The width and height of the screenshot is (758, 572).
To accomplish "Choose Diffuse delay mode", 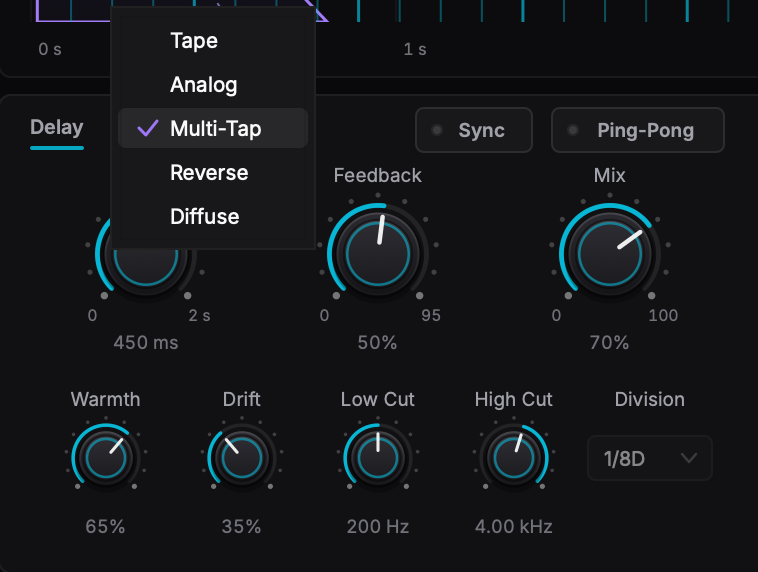I will coord(213,217).
